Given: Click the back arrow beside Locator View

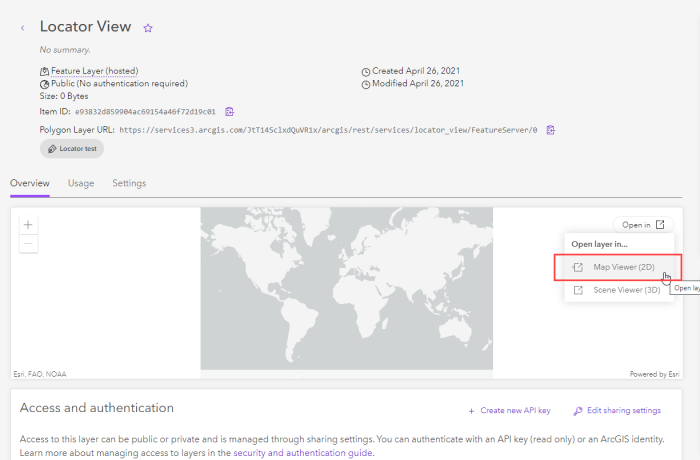Looking at the screenshot, I should pos(23,28).
